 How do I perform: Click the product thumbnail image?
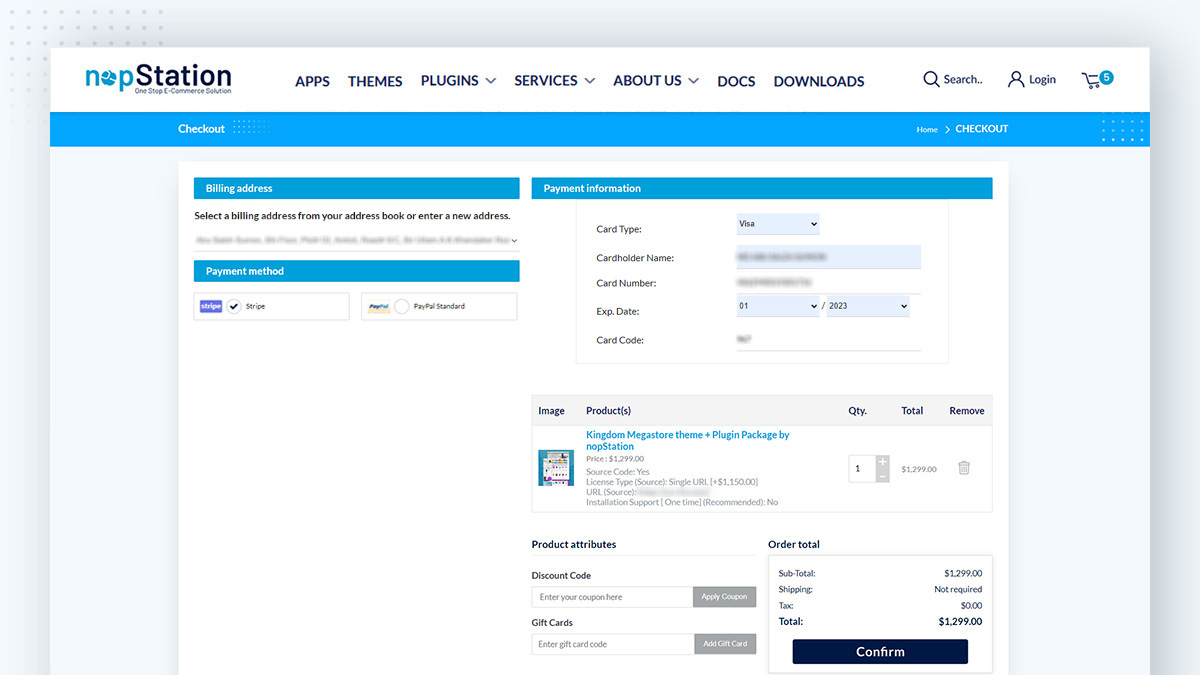tap(556, 468)
